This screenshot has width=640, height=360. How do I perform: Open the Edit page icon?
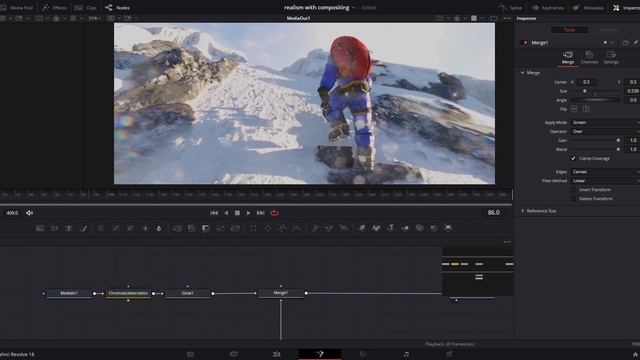coord(276,354)
